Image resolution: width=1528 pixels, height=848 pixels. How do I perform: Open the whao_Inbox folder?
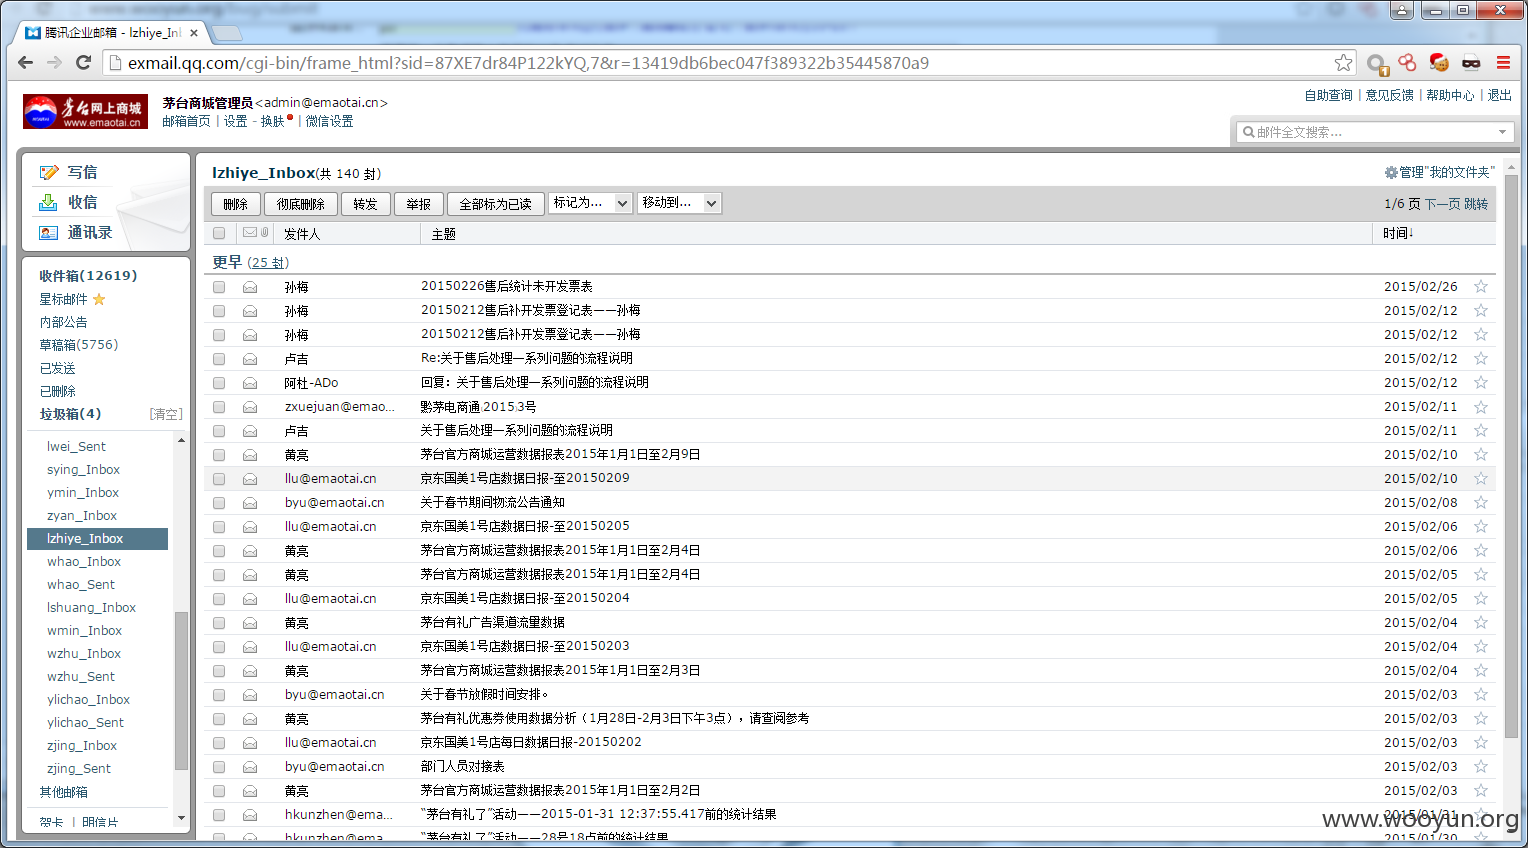click(x=84, y=561)
